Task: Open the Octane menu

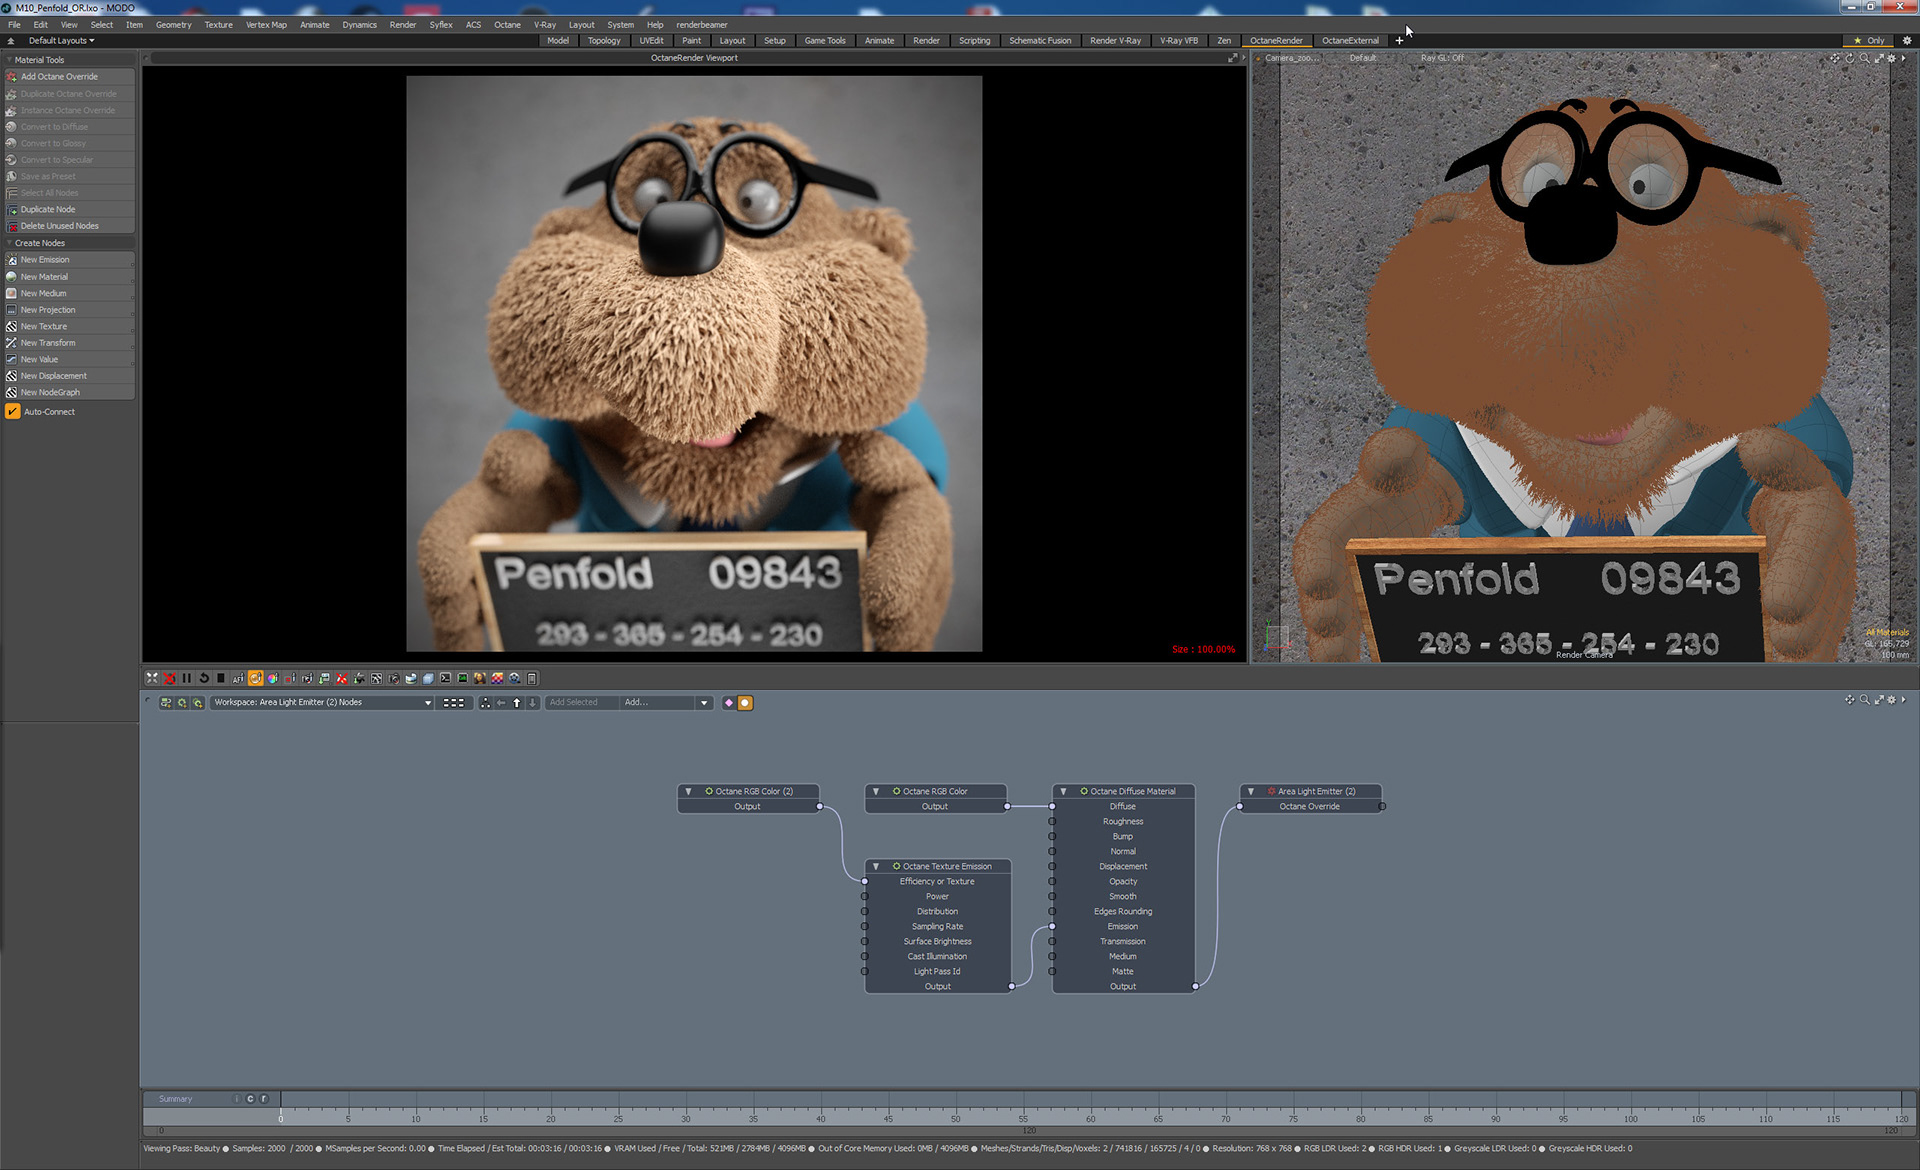Action: click(507, 25)
